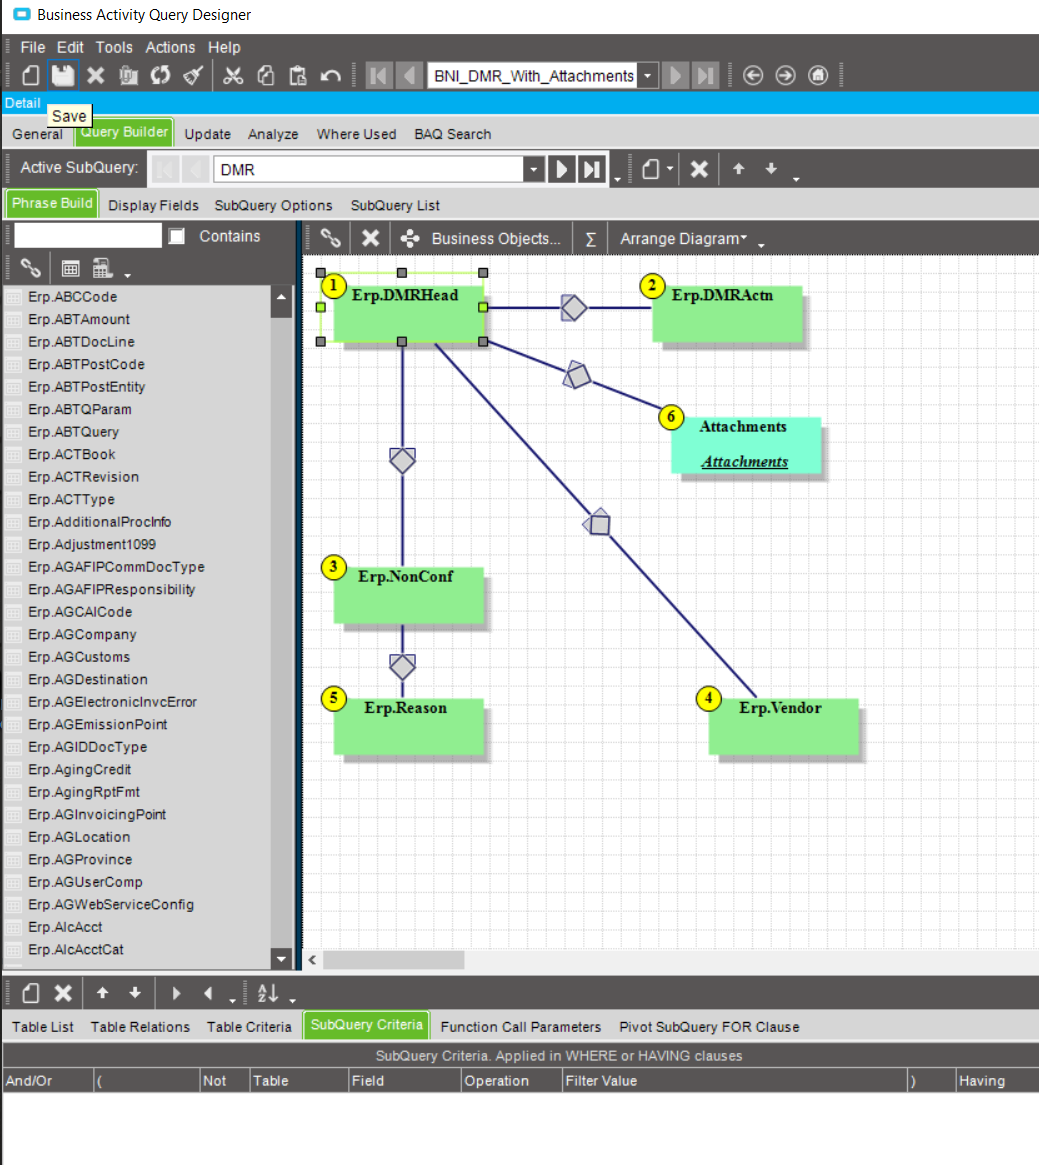
Task: Open the Actions menu
Action: pyautogui.click(x=170, y=47)
